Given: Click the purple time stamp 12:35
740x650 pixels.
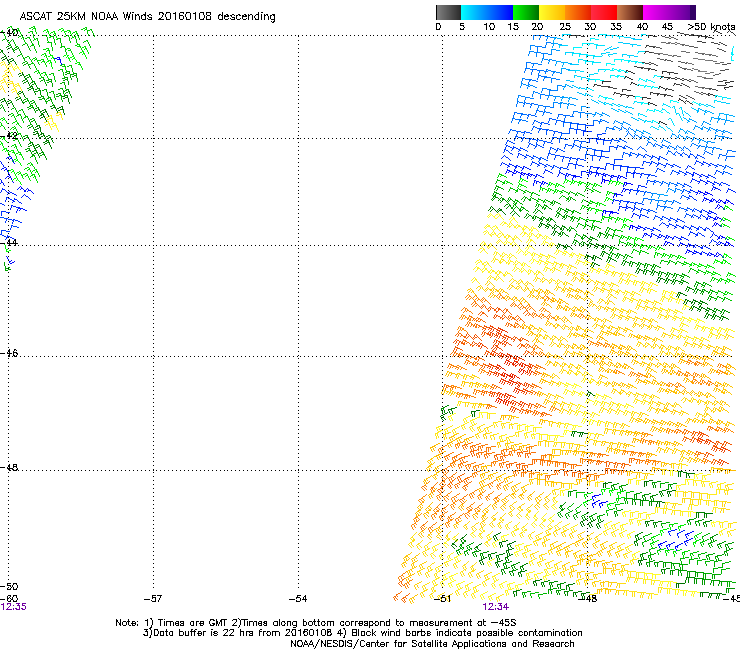Looking at the screenshot, I should pyautogui.click(x=13, y=607).
